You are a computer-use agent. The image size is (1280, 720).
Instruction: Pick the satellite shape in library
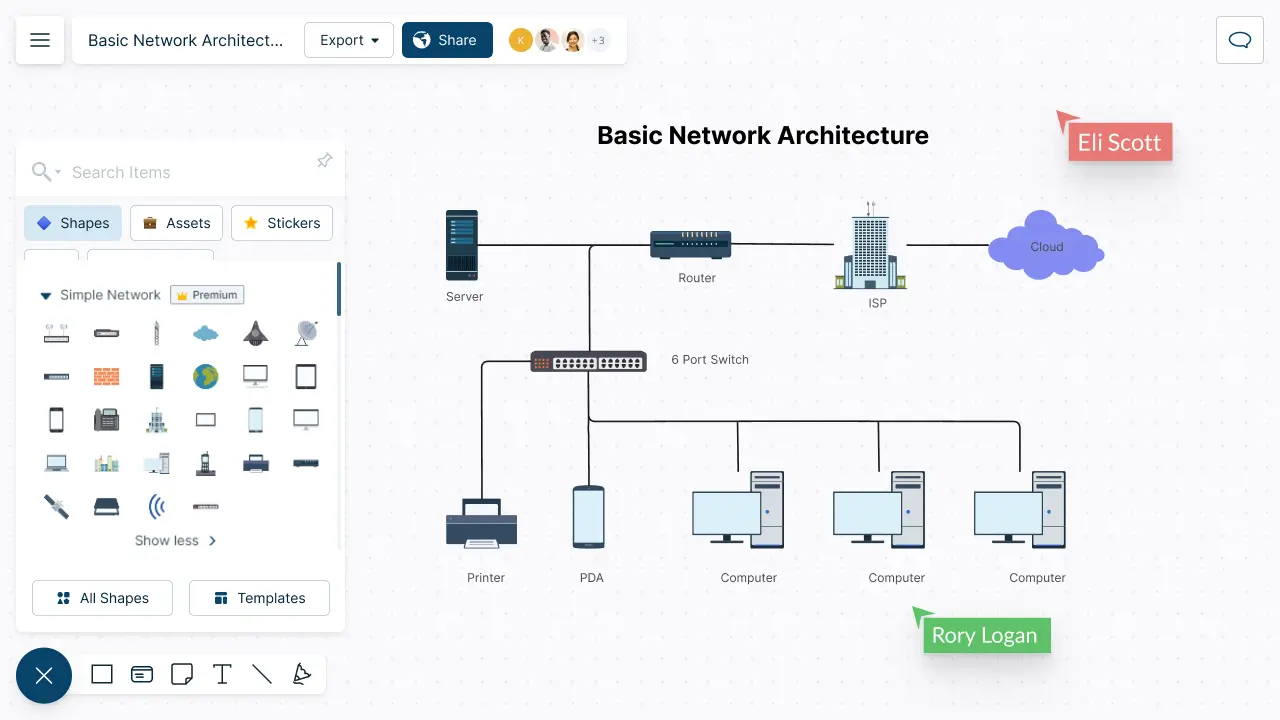(x=56, y=506)
